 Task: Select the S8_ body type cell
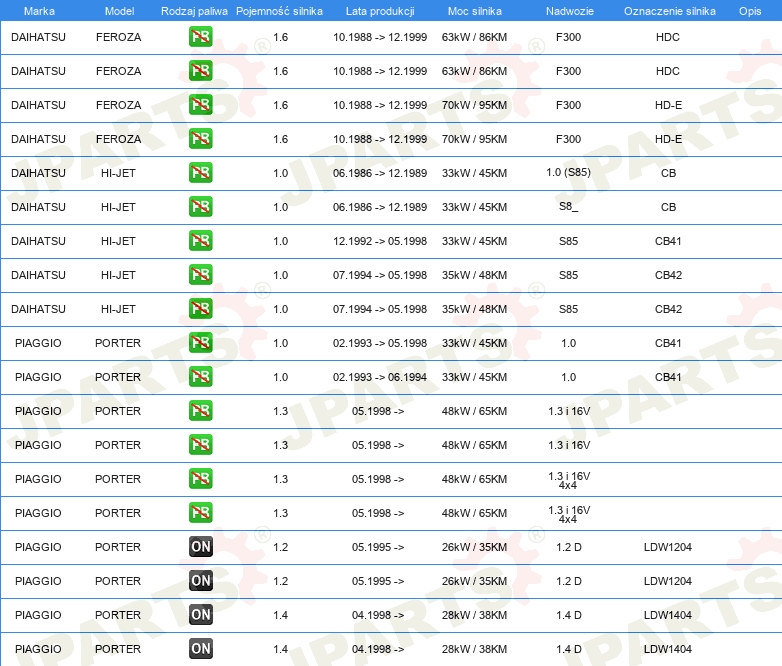(x=568, y=207)
